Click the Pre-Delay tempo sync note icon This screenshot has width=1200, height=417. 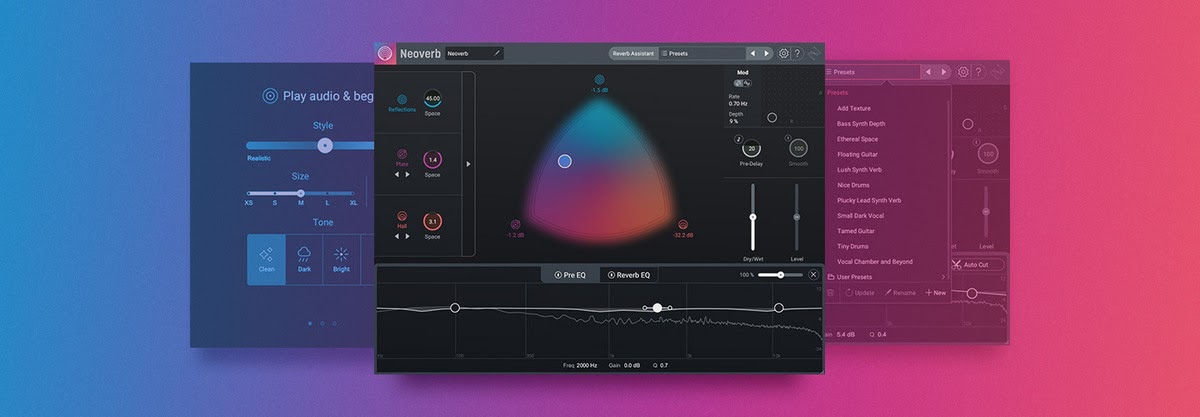click(738, 138)
